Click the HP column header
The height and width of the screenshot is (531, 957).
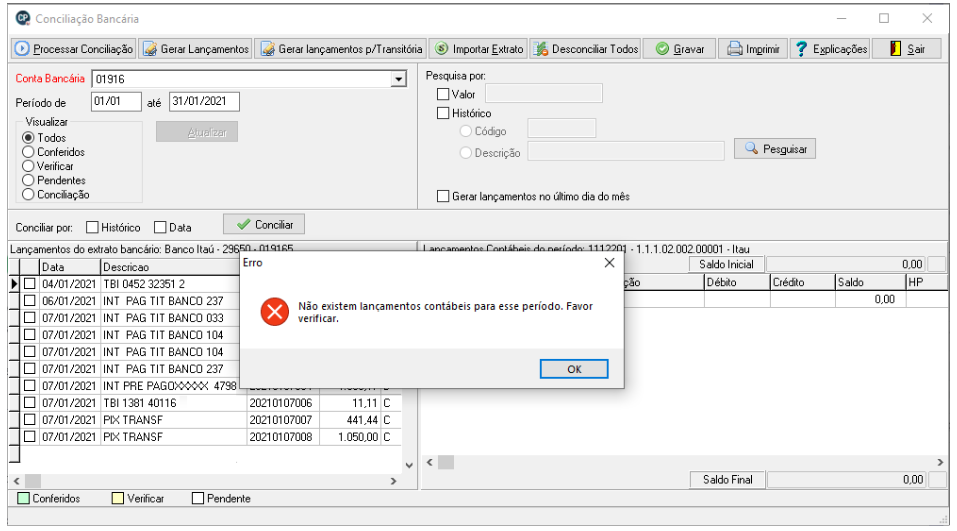(x=926, y=283)
